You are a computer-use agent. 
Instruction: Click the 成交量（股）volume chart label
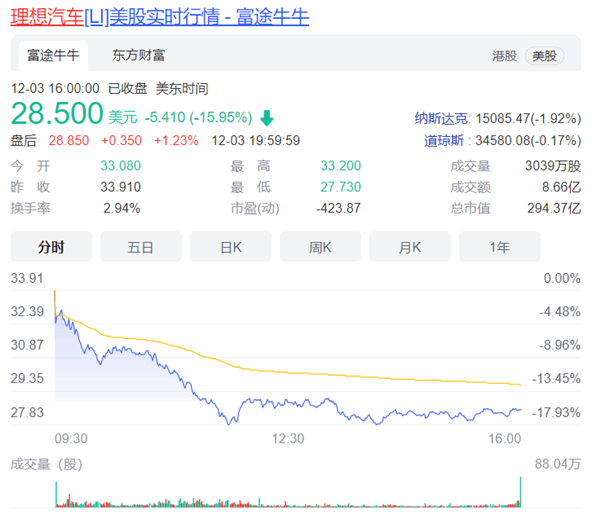tap(46, 464)
